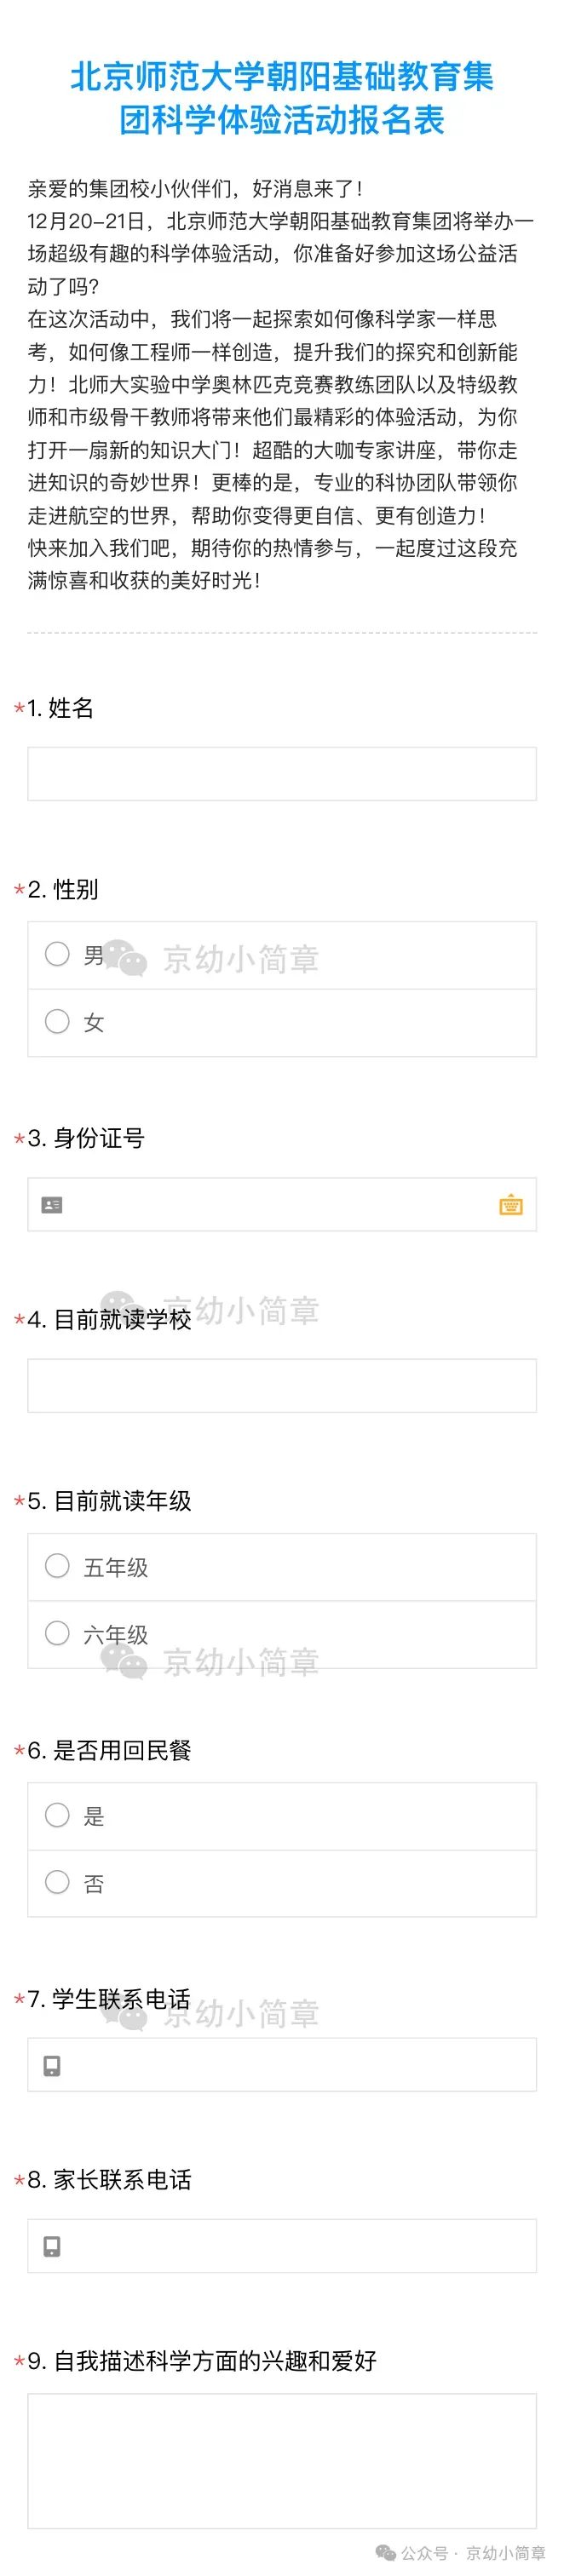Open the numeric keyboard icon for 身份证号
The height and width of the screenshot is (2576, 564).
(x=510, y=1204)
